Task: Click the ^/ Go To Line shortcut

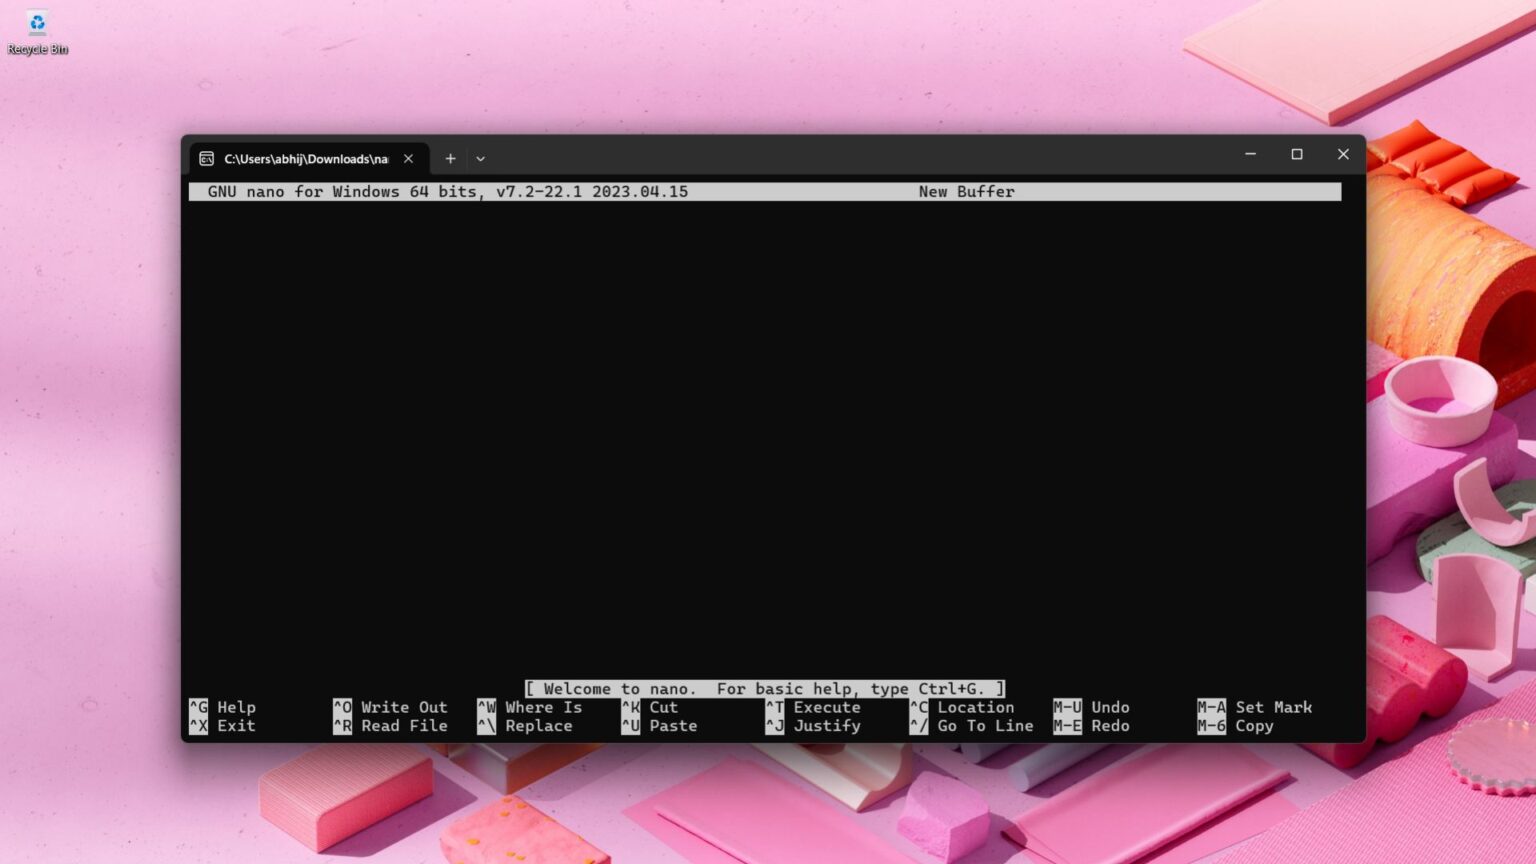Action: pyautogui.click(x=971, y=726)
